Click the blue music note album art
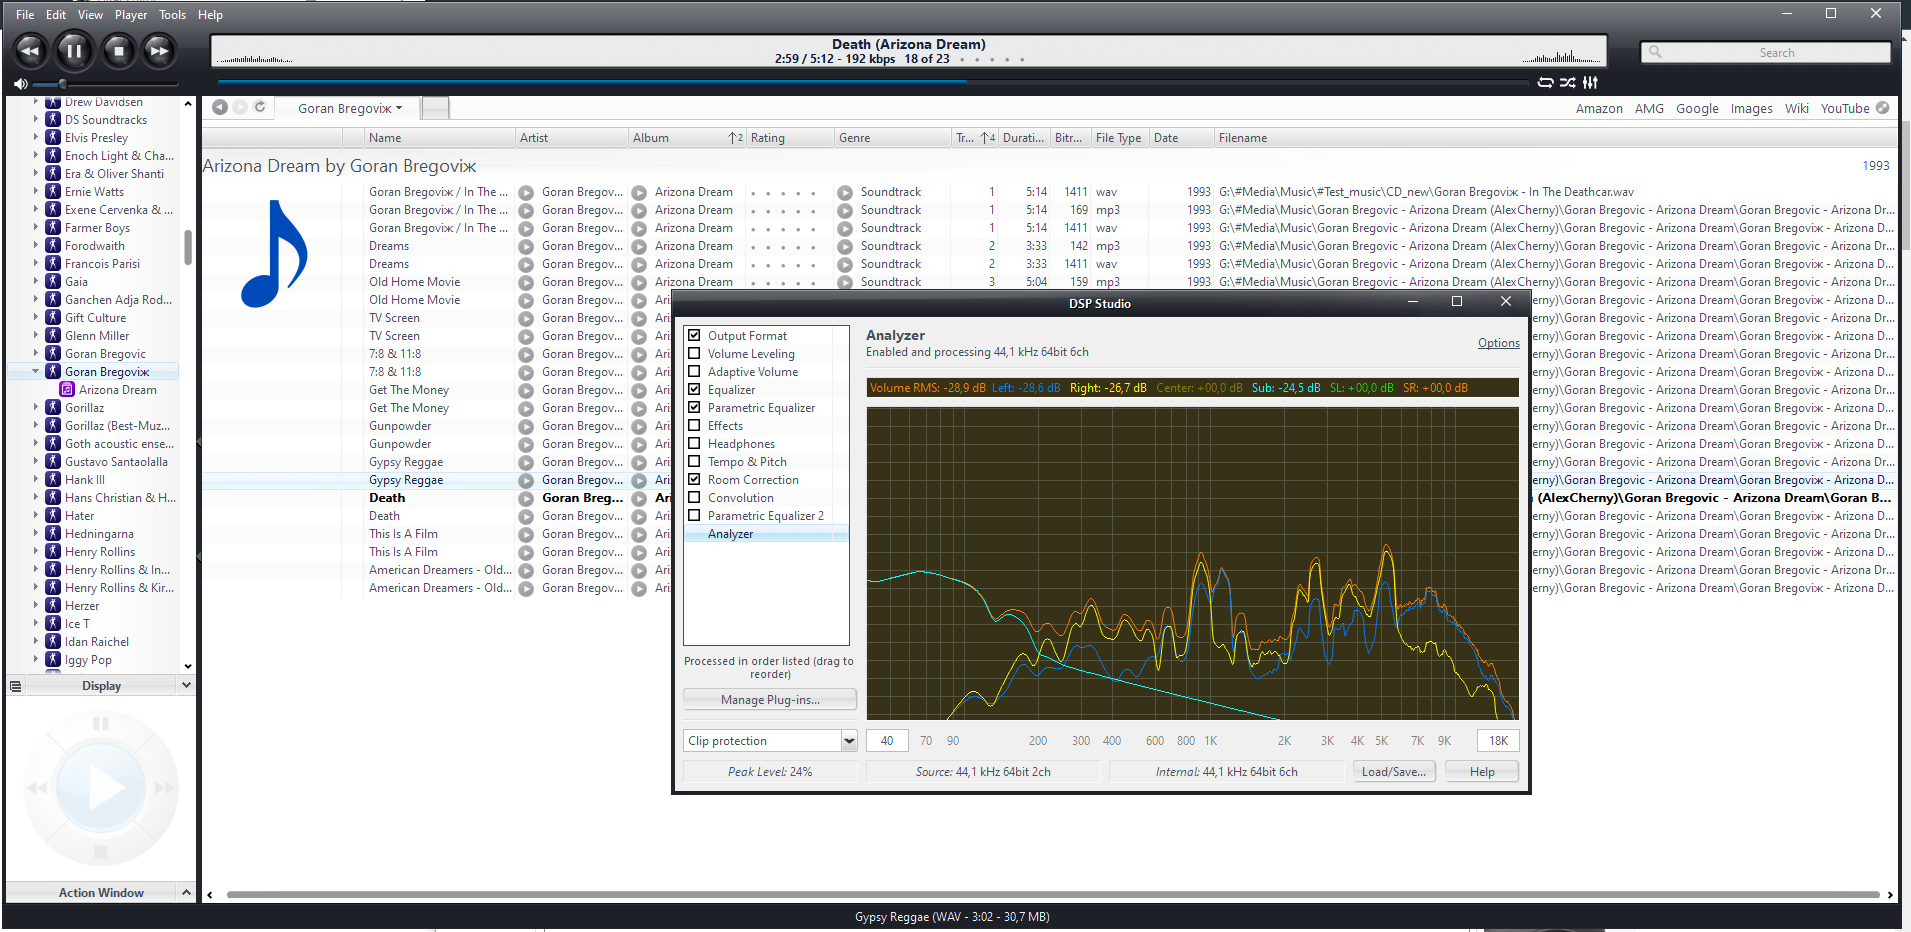 tap(274, 254)
